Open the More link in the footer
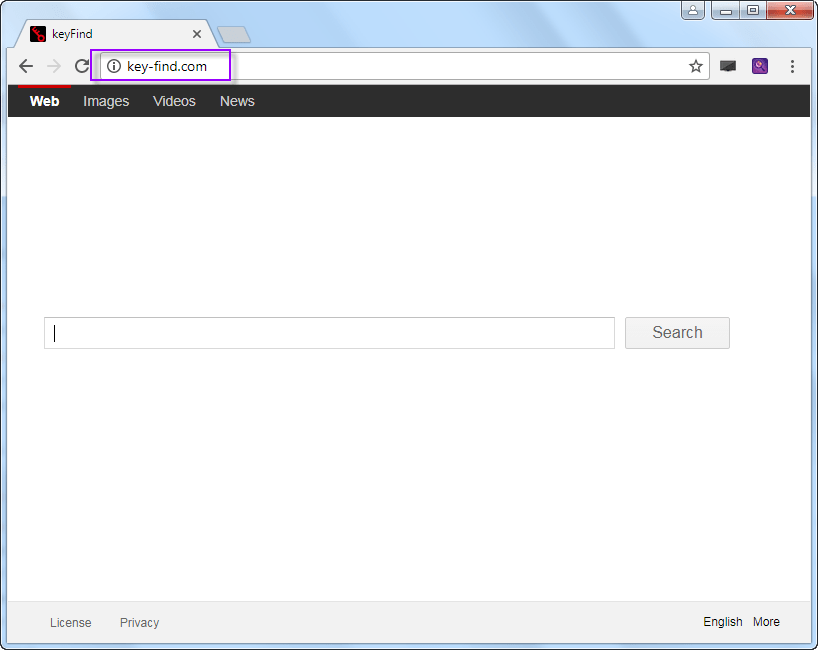Viewport: 818px width, 650px height. pos(766,622)
